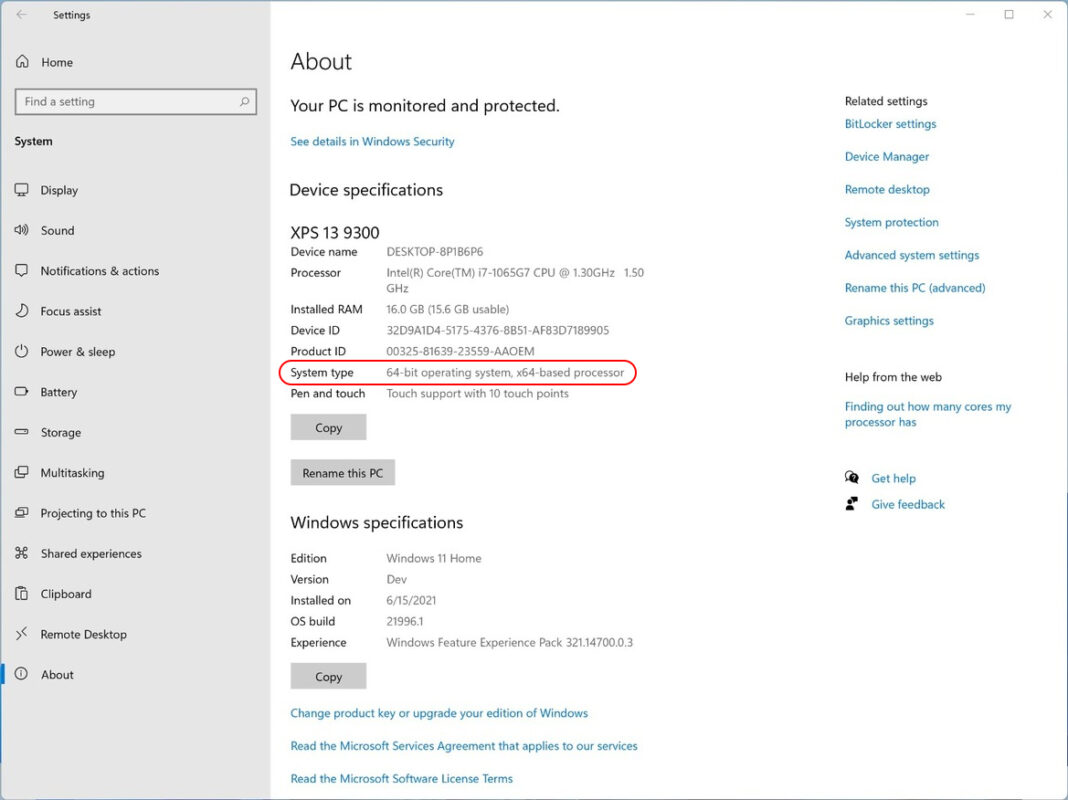Open Advanced system settings
Viewport: 1068px width, 800px height.
[912, 255]
